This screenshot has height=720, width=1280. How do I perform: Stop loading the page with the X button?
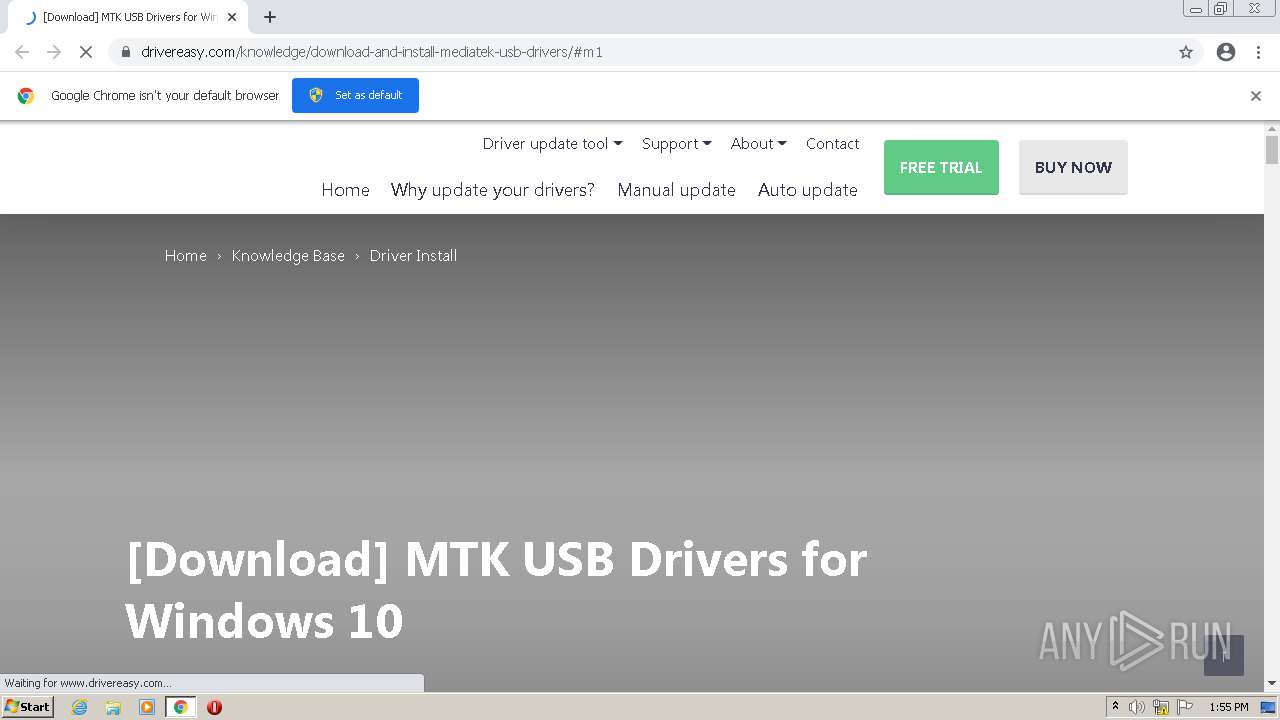coord(86,52)
